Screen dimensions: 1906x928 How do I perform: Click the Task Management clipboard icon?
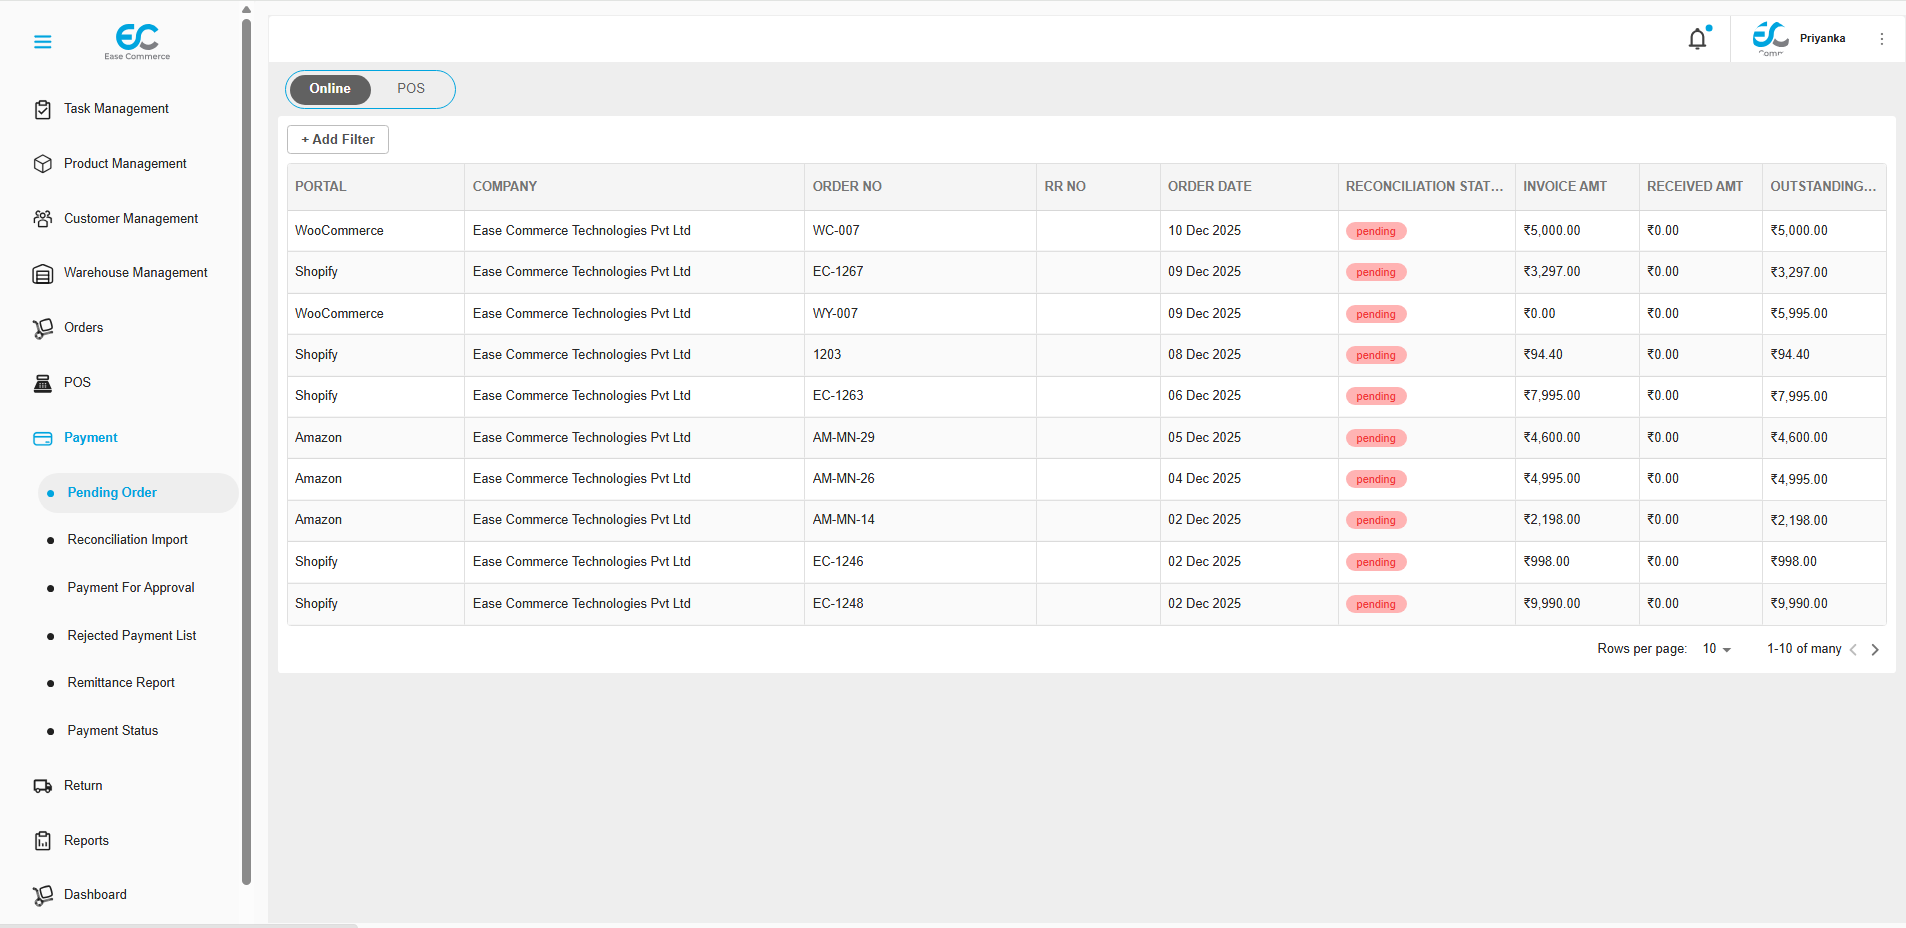[42, 109]
